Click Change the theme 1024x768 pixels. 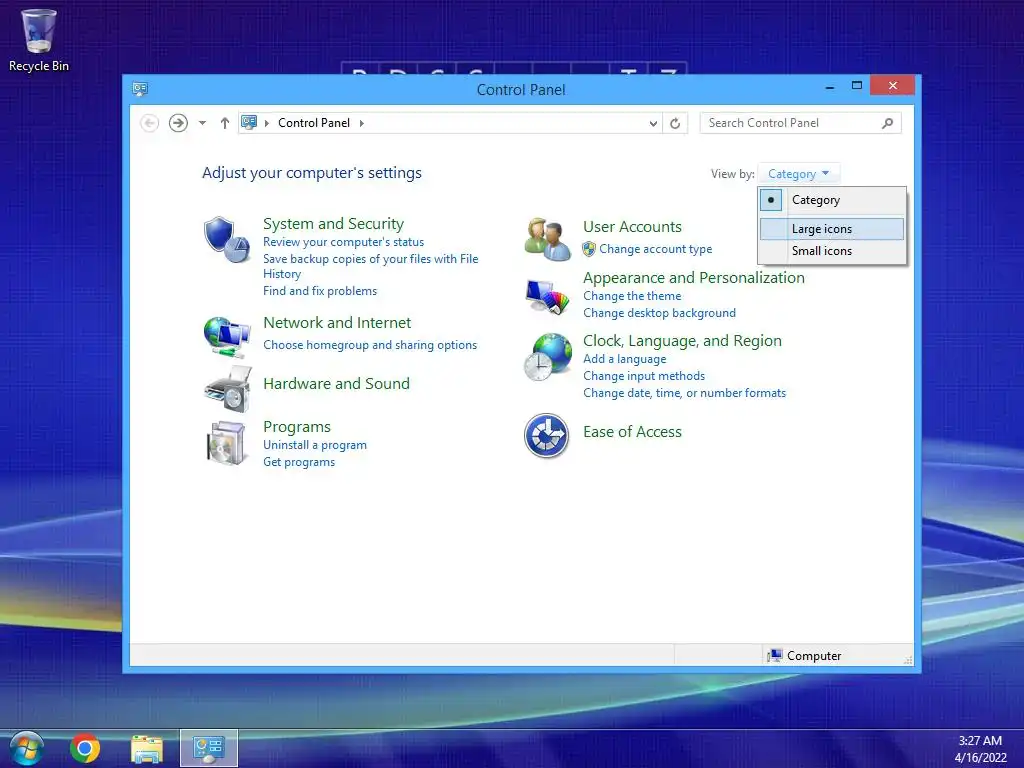[632, 296]
